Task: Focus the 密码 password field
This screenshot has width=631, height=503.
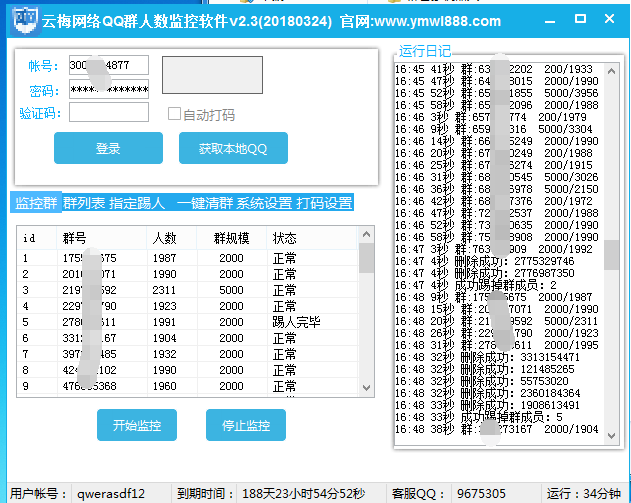Action: 109,89
